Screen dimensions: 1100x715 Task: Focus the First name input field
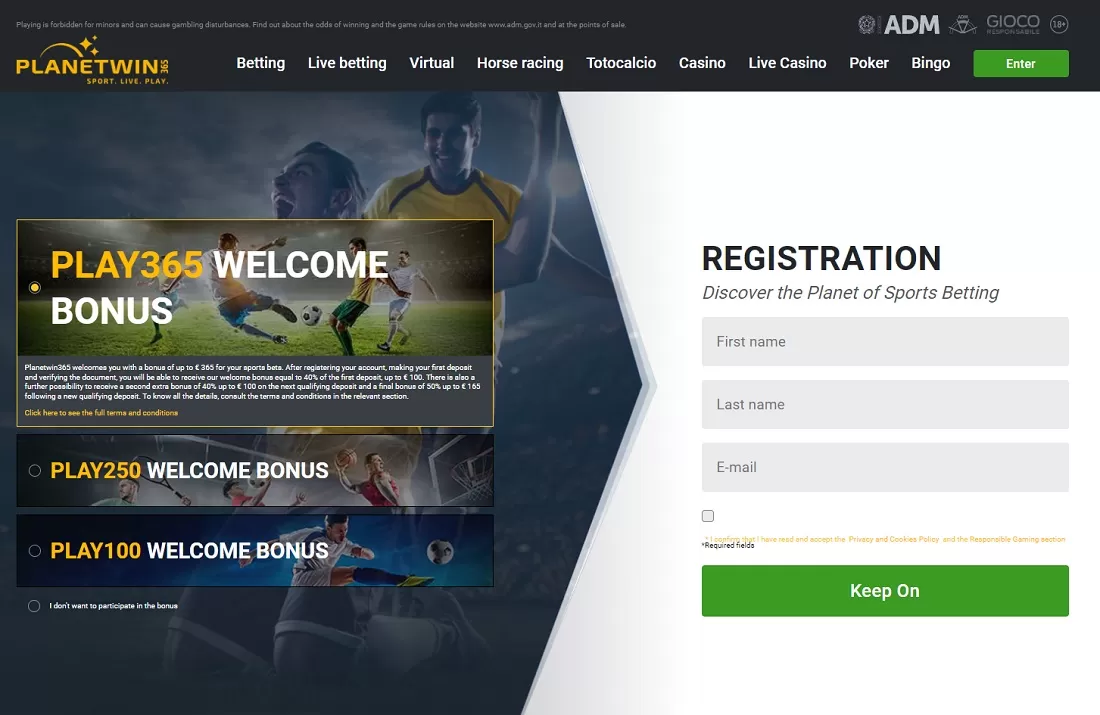tap(885, 342)
